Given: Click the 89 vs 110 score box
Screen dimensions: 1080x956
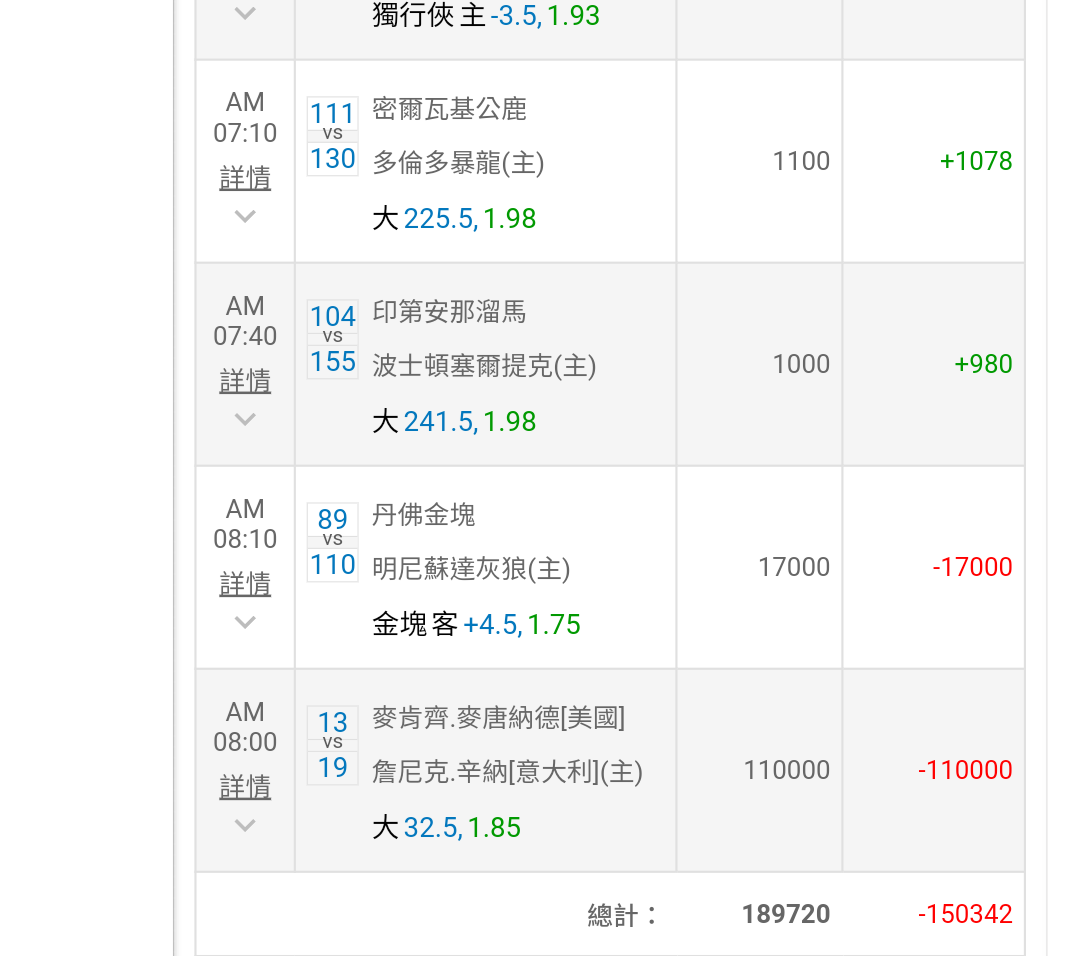Looking at the screenshot, I should [x=333, y=542].
